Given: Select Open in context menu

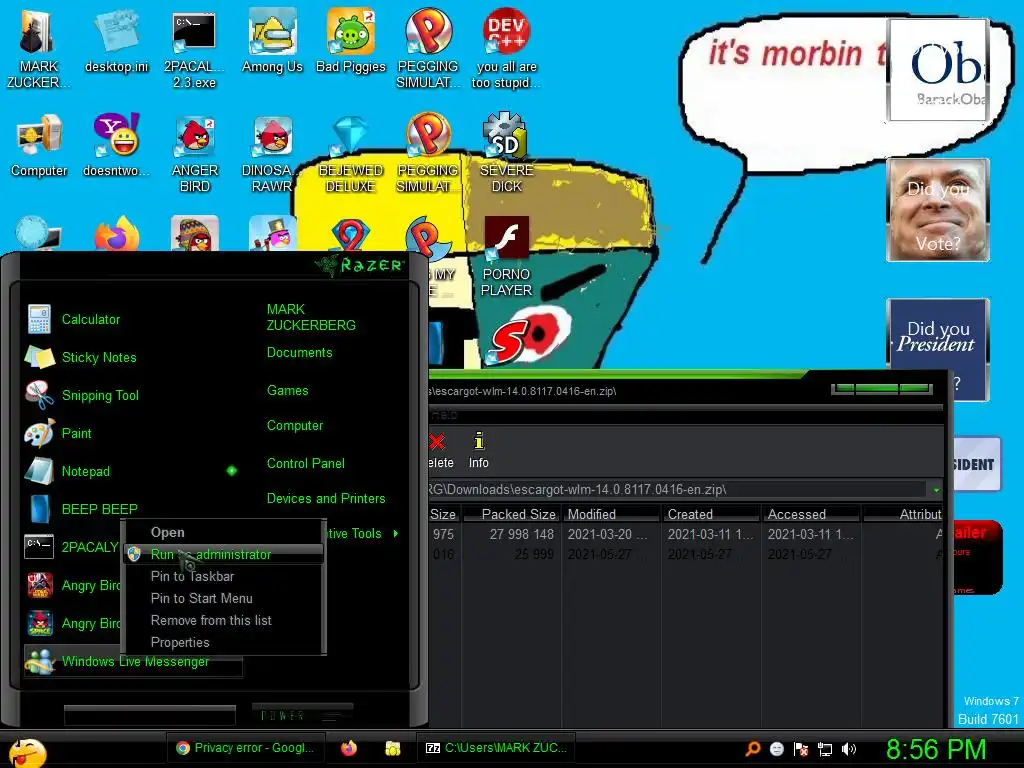Looking at the screenshot, I should coord(223,532).
